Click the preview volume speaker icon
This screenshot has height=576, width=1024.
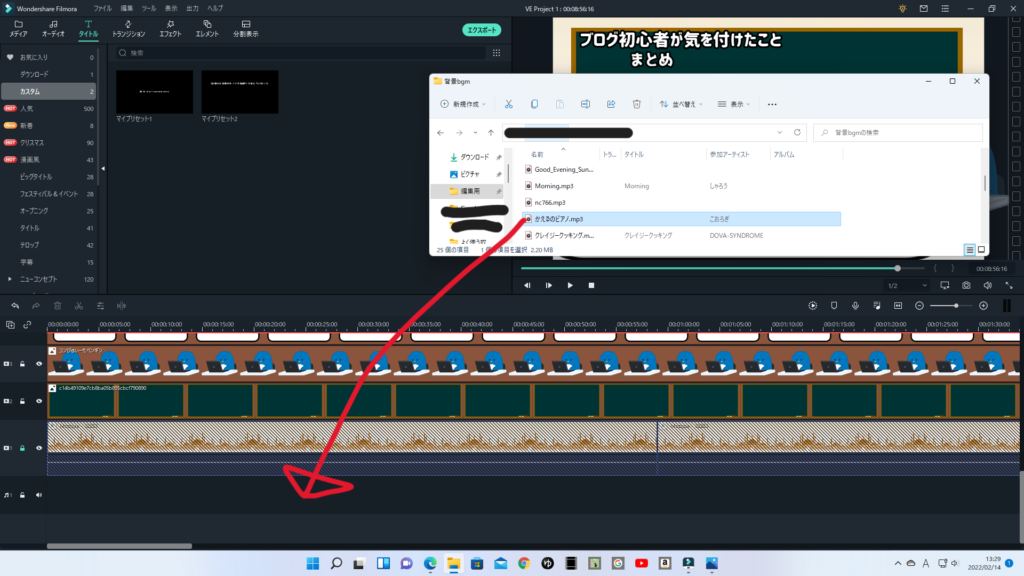[987, 285]
